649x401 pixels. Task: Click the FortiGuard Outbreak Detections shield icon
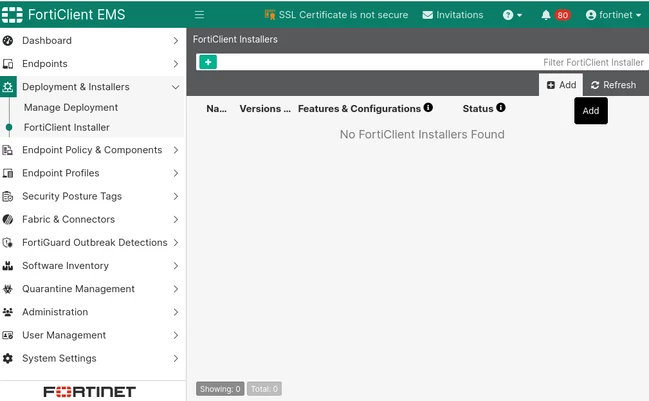[x=8, y=243]
